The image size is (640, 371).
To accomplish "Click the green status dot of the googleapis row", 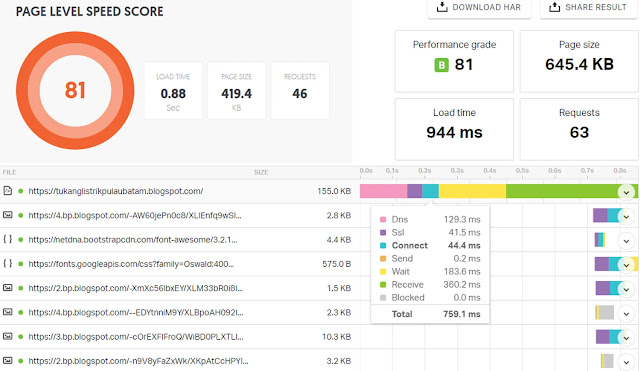I will 20,264.
